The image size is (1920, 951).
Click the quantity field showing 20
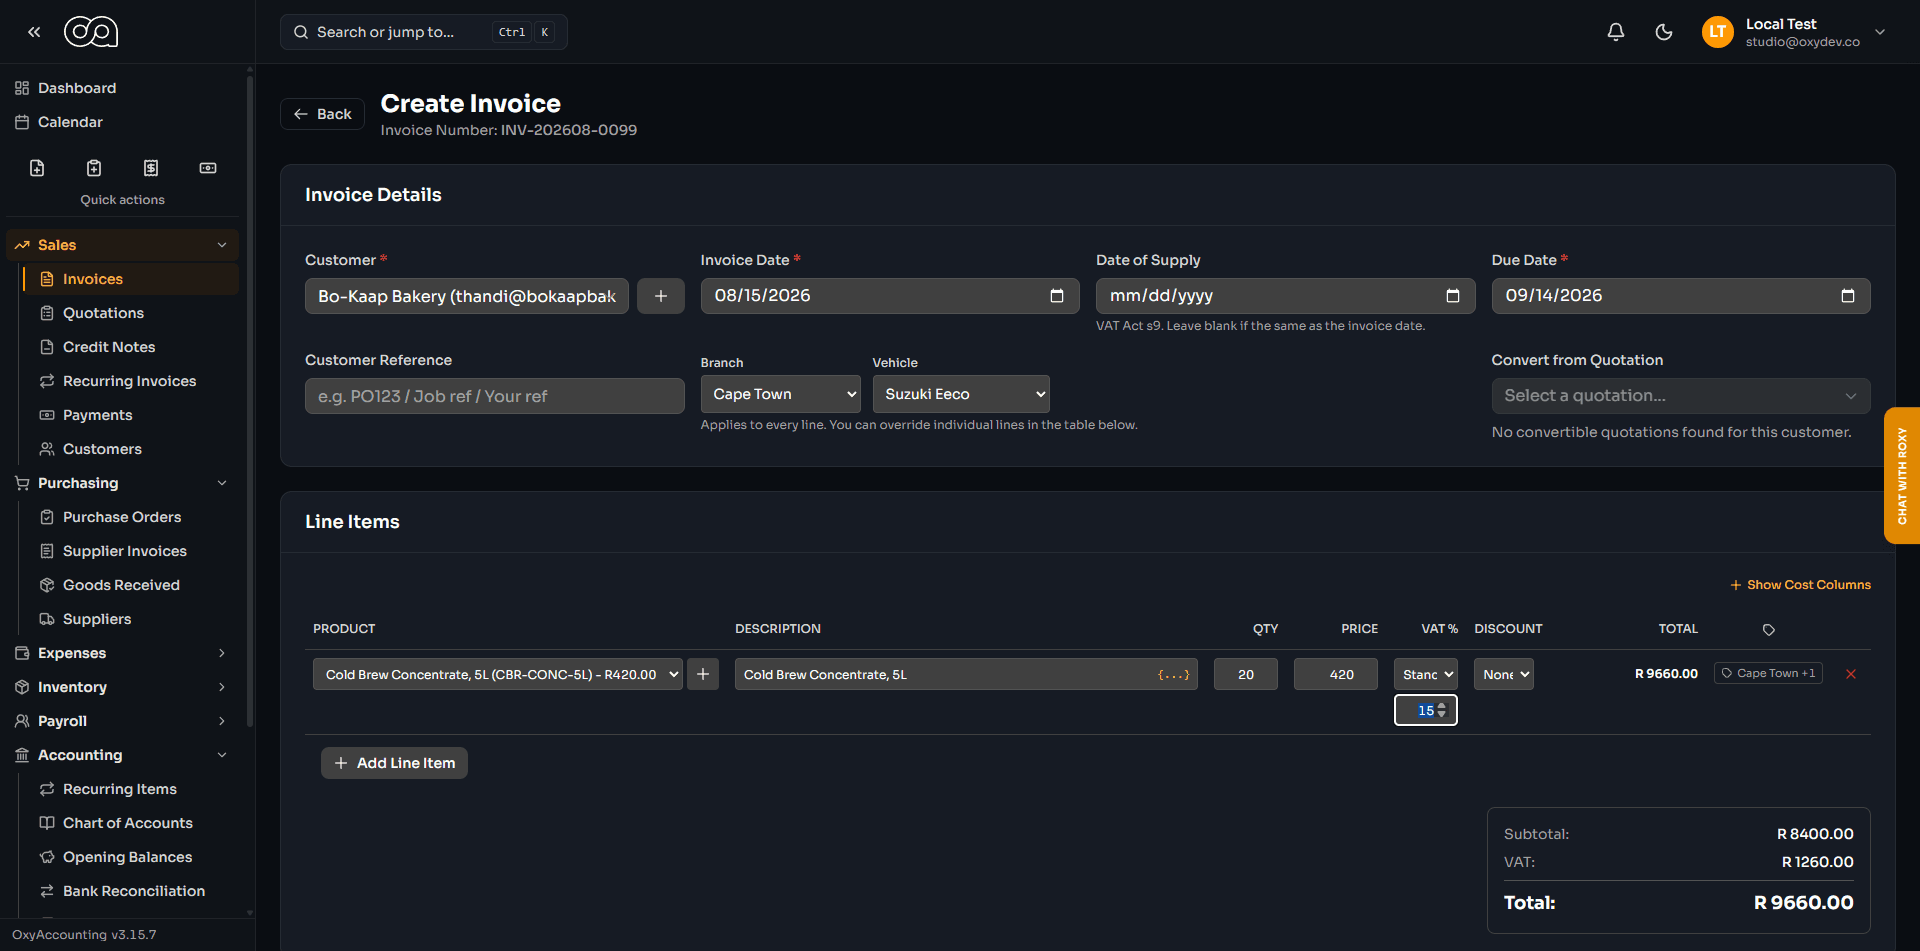(x=1246, y=674)
